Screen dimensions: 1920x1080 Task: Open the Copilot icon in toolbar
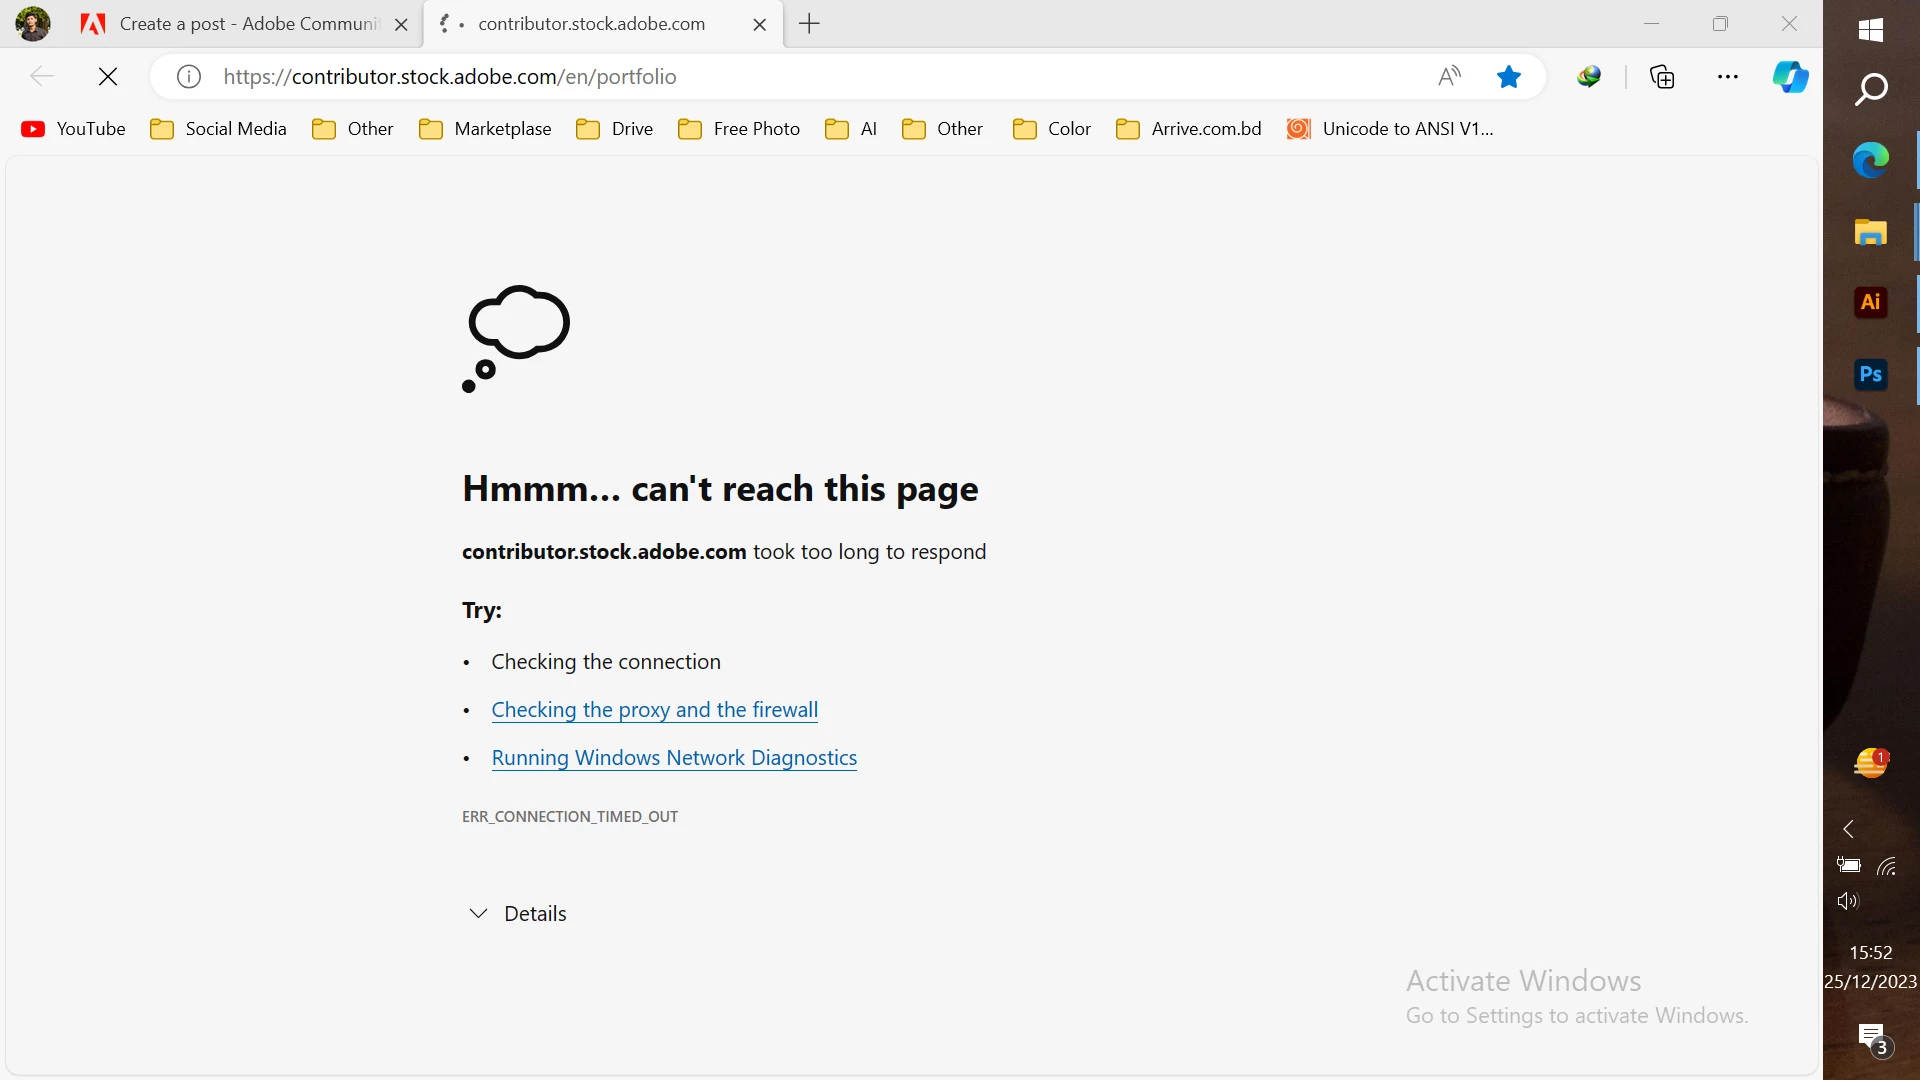1790,77
